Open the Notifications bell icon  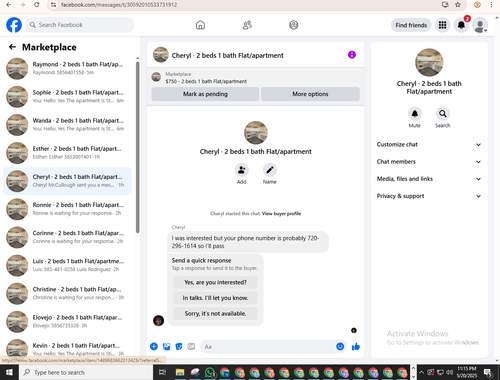coord(461,25)
